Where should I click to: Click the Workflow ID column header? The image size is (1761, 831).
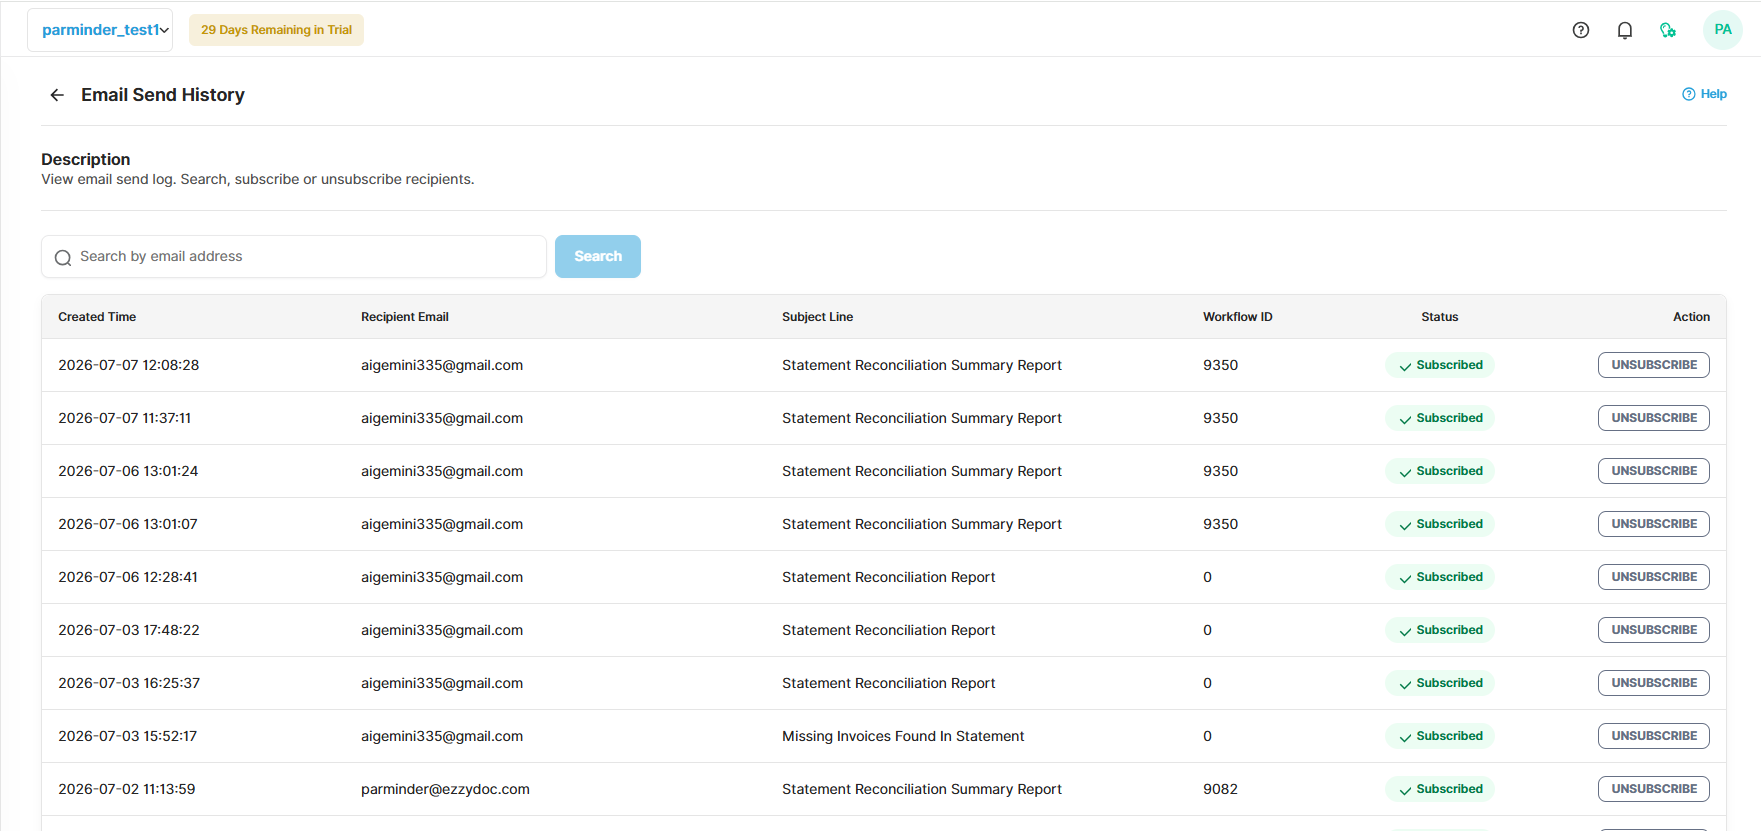click(x=1238, y=317)
